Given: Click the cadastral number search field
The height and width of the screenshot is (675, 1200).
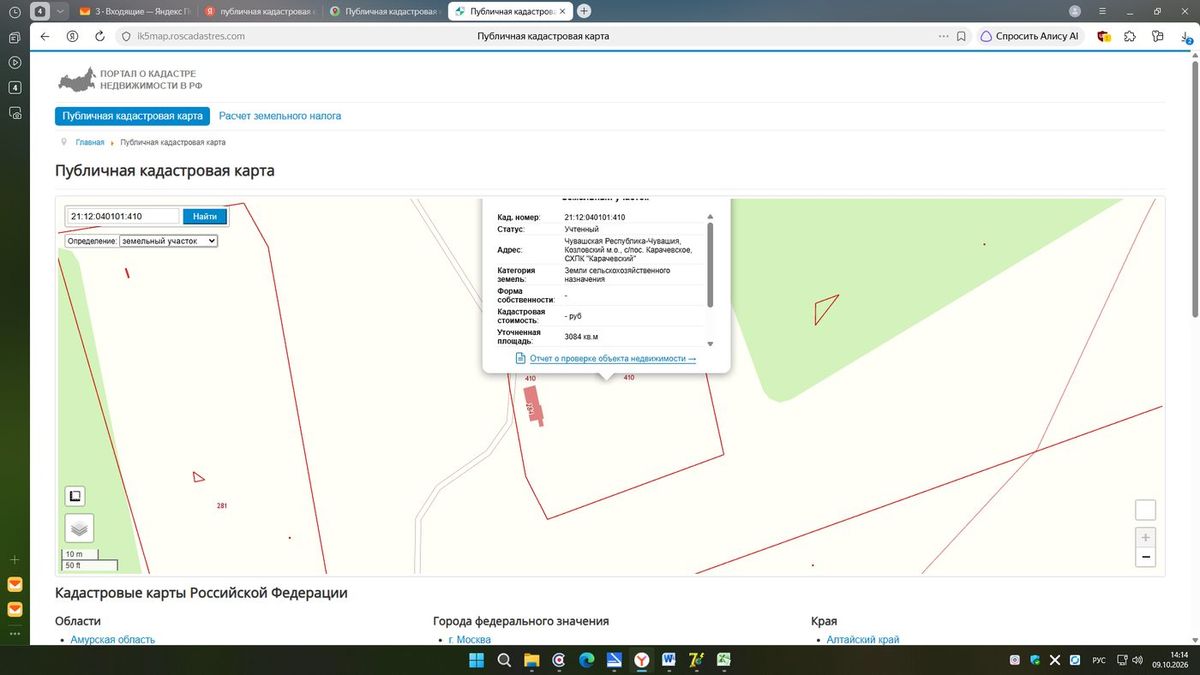Looking at the screenshot, I should 123,216.
